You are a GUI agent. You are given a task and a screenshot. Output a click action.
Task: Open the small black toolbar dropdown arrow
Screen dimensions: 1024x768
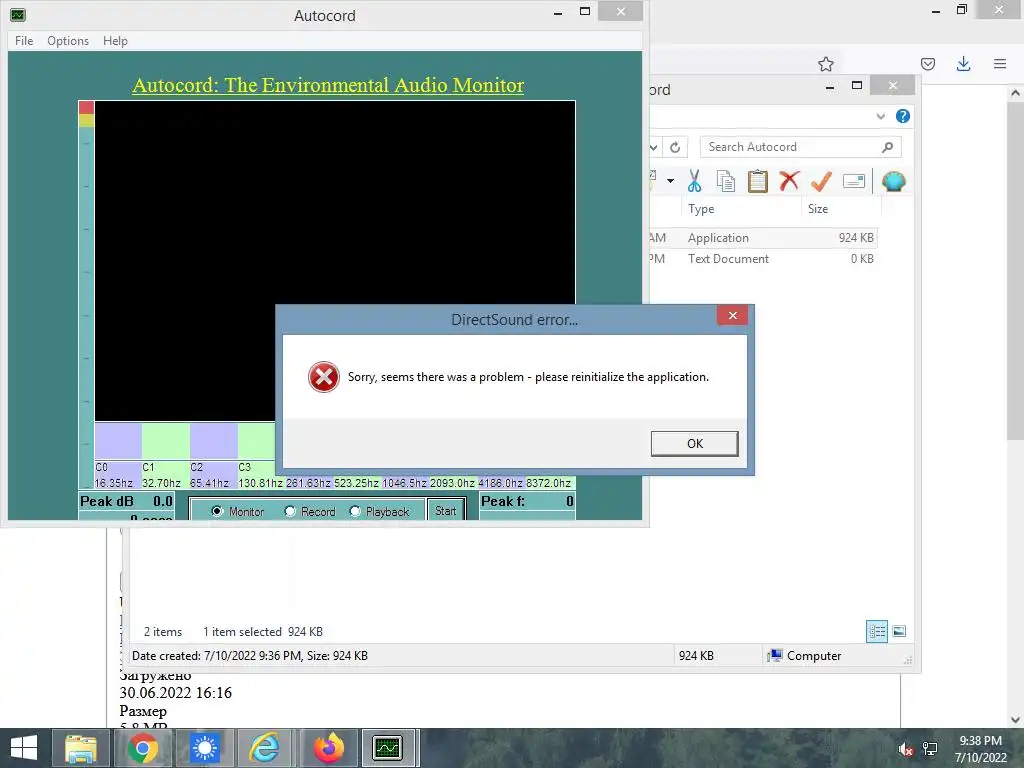[670, 180]
